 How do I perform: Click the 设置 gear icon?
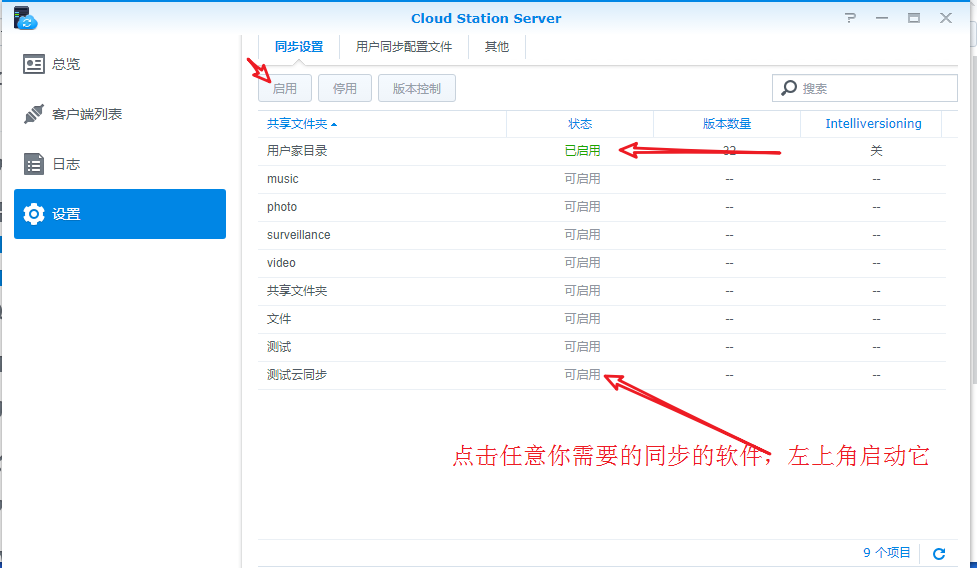(34, 214)
